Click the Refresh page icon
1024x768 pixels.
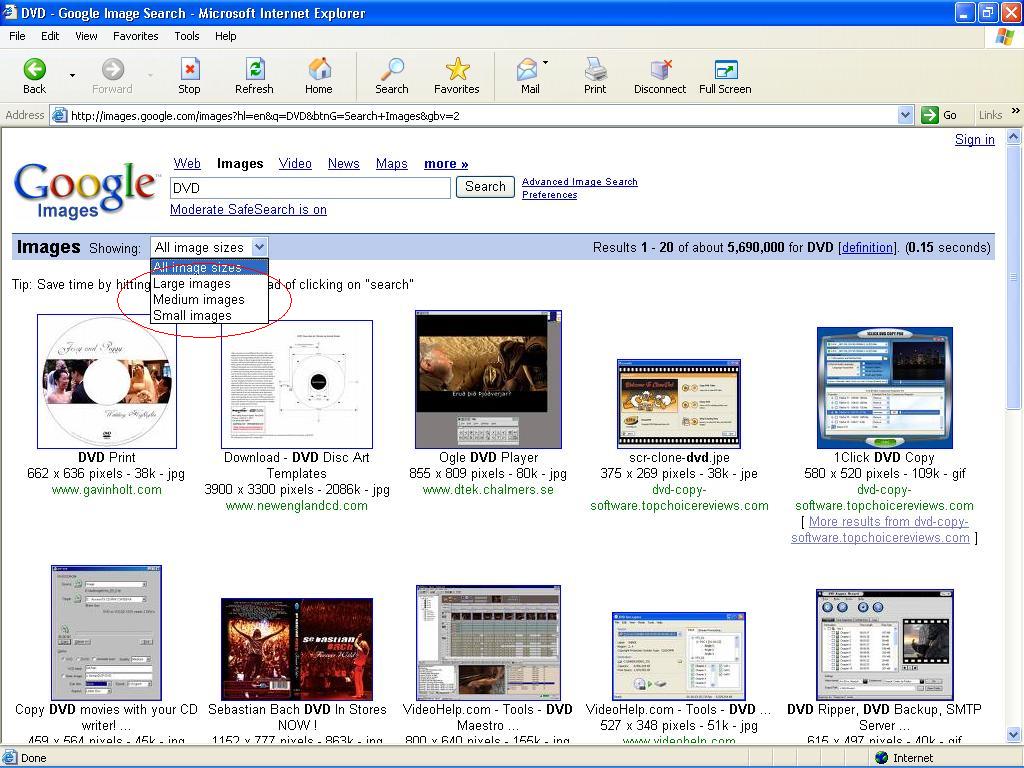point(255,69)
